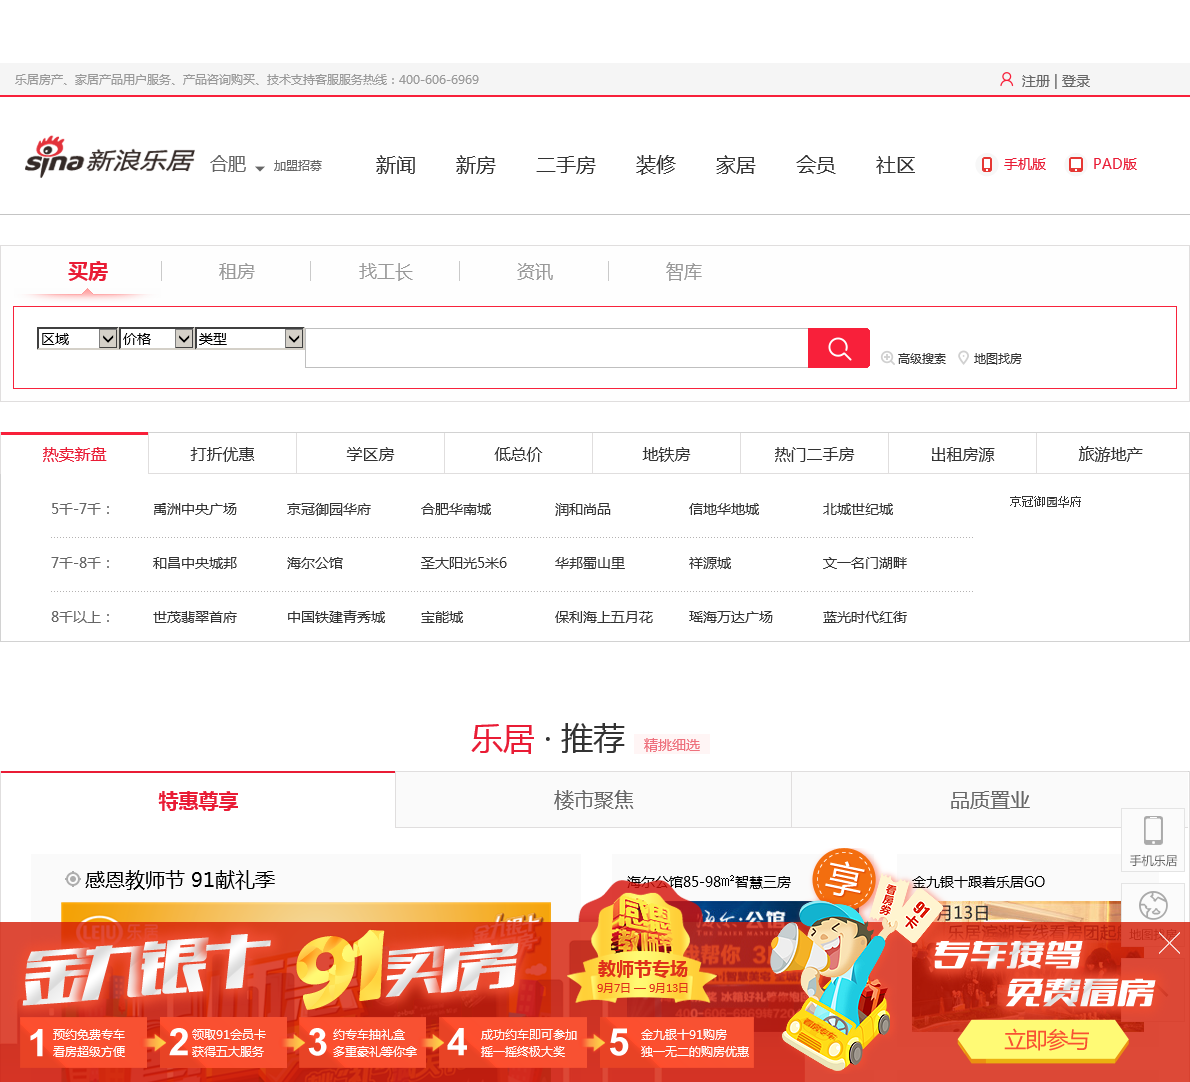Click the bullseye icon beside 感恩教师节
The height and width of the screenshot is (1082, 1190).
[73, 879]
